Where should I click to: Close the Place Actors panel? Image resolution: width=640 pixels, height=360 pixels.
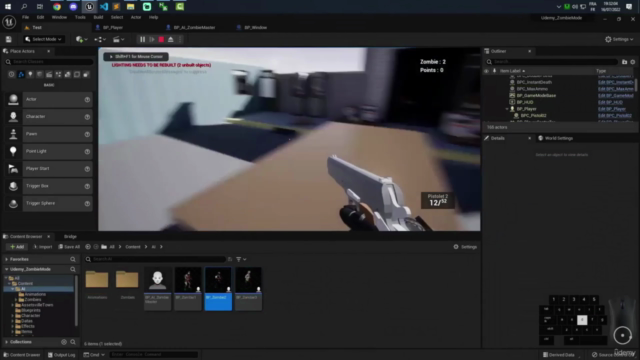tap(49, 51)
